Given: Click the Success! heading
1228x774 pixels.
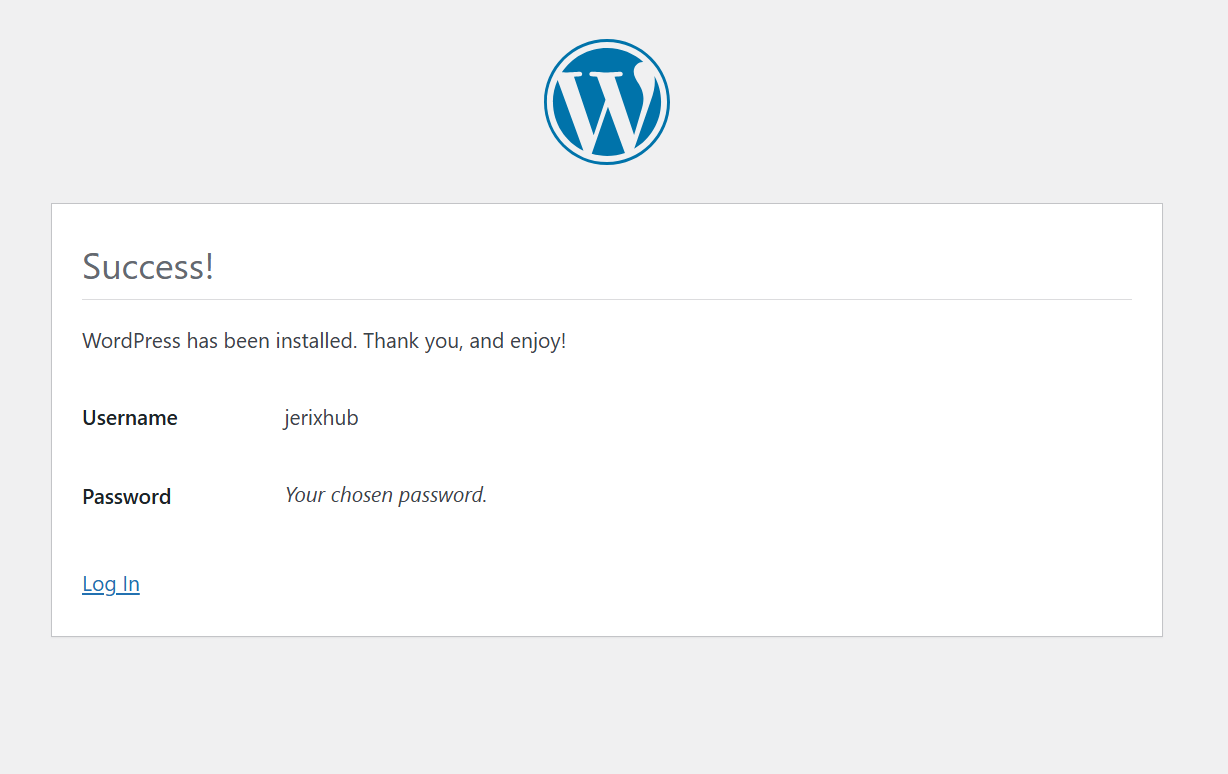Looking at the screenshot, I should coord(147,266).
